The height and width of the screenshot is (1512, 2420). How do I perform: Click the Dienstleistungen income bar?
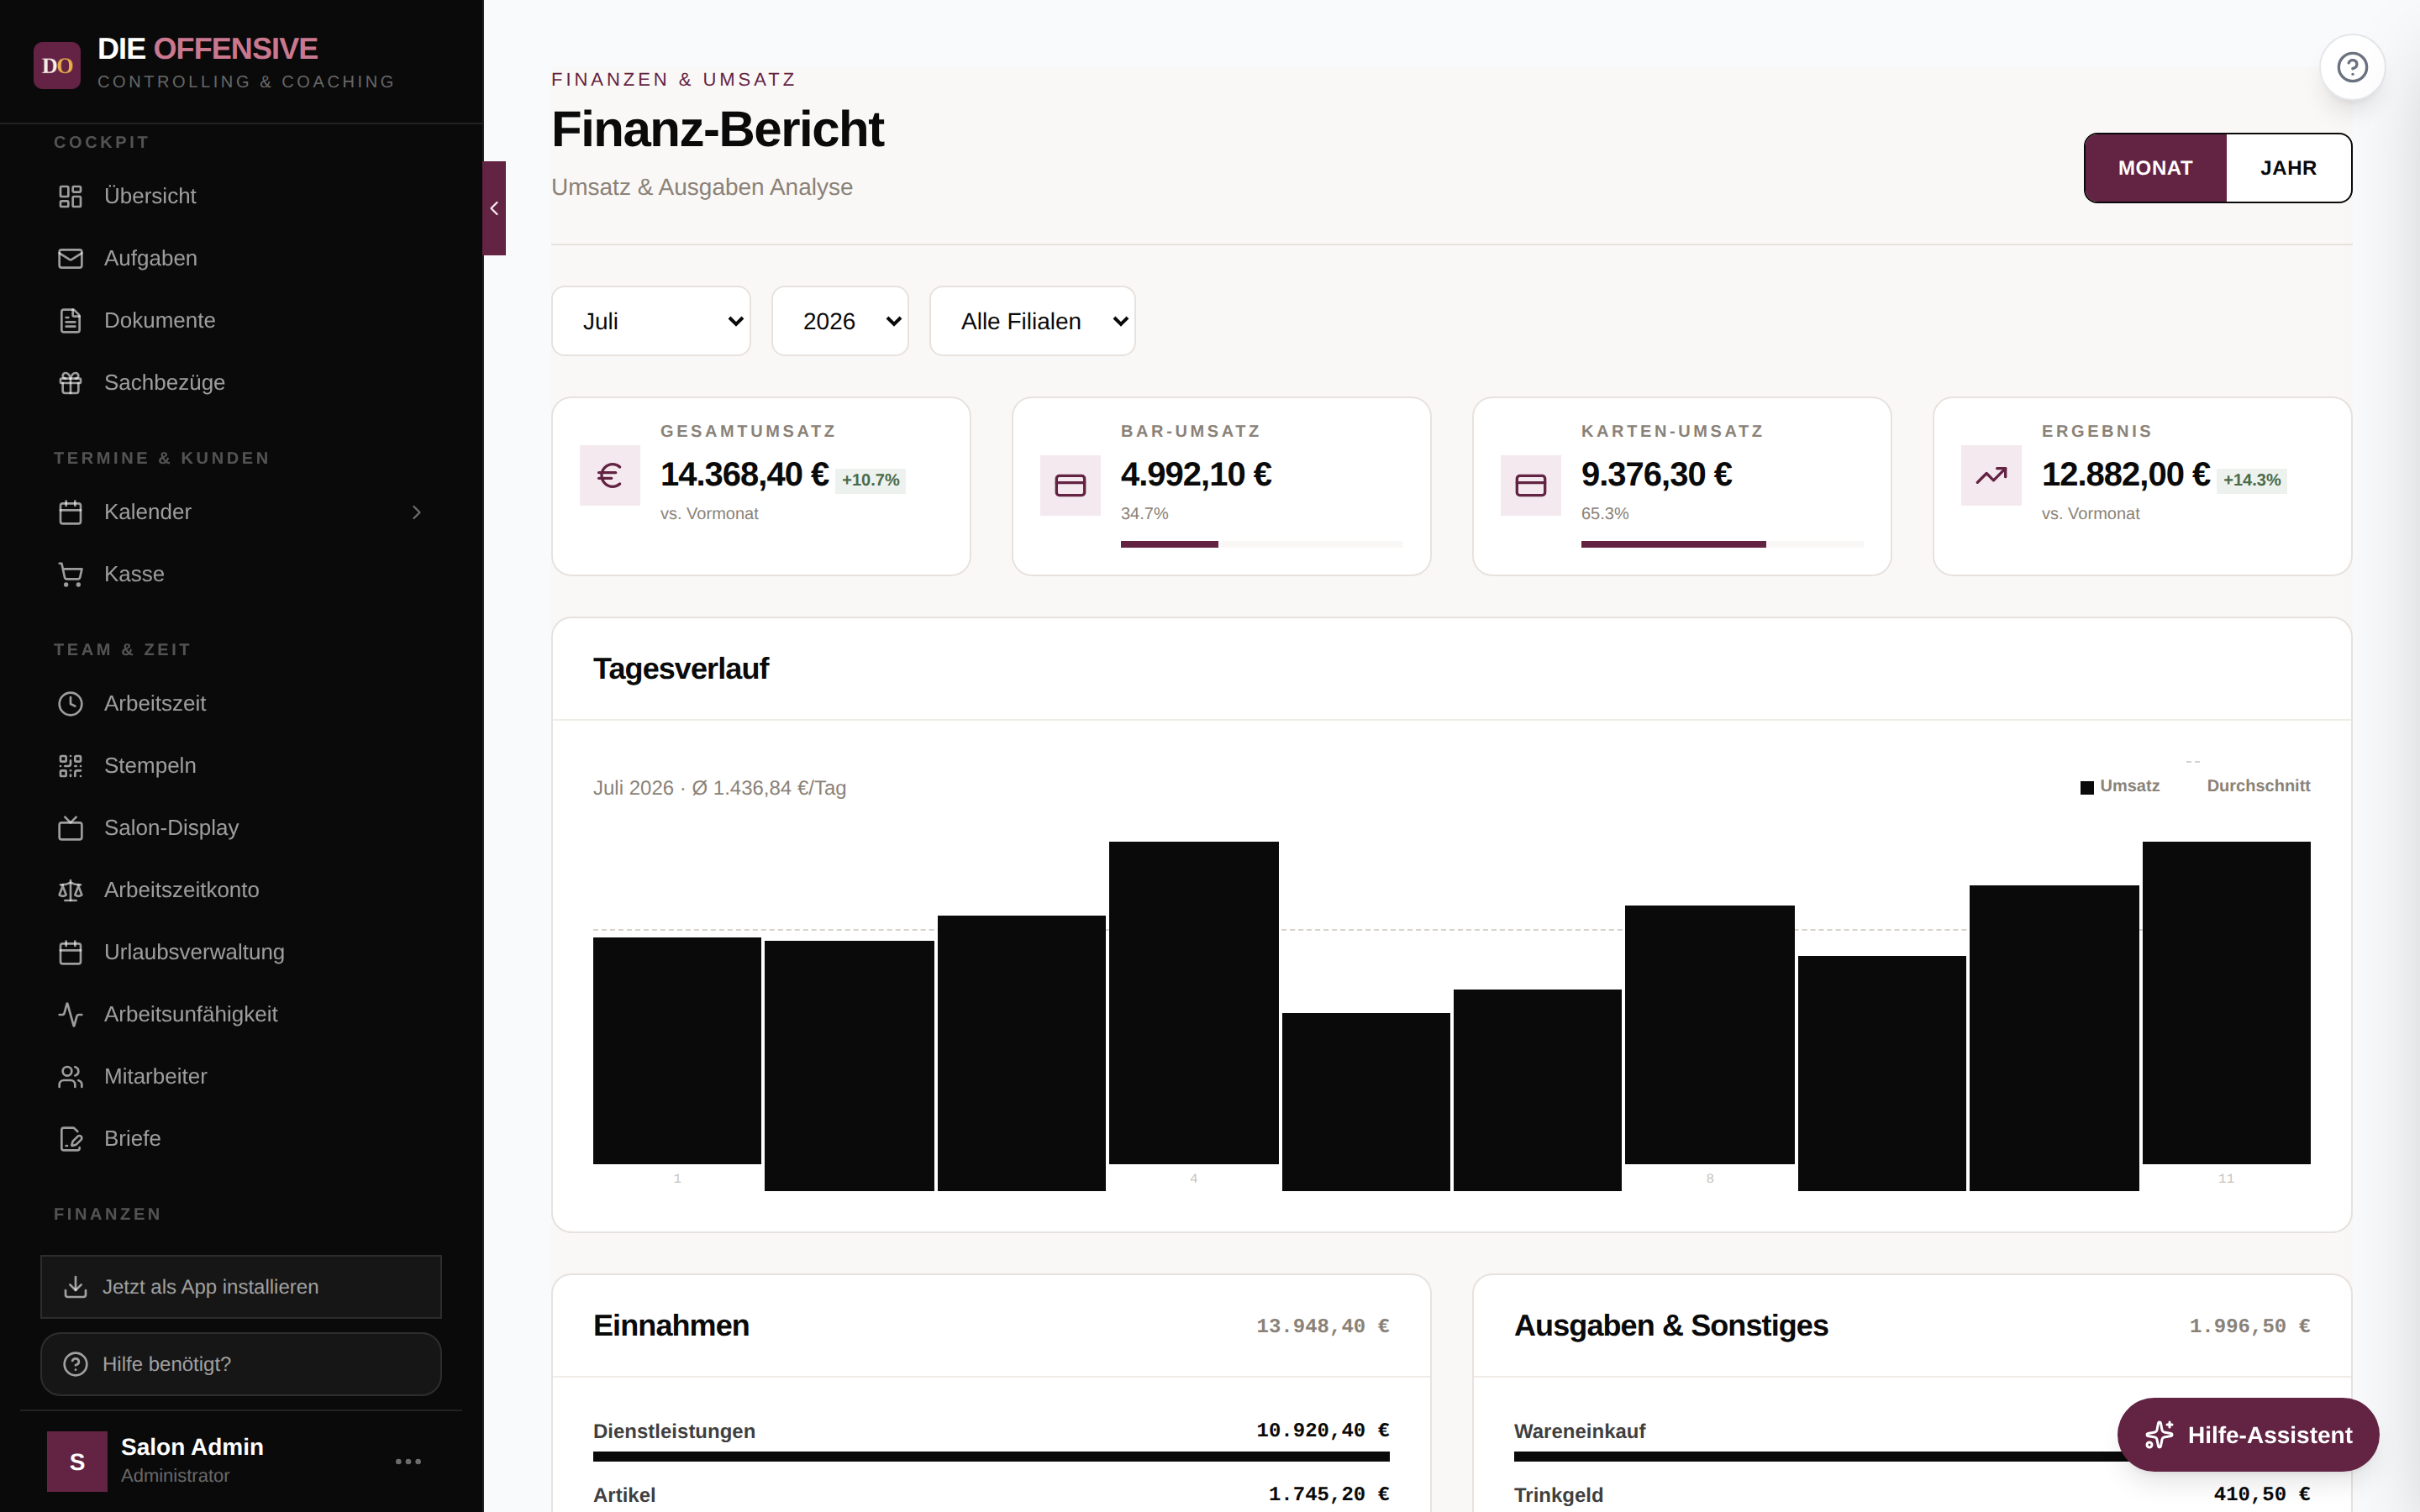(991, 1456)
